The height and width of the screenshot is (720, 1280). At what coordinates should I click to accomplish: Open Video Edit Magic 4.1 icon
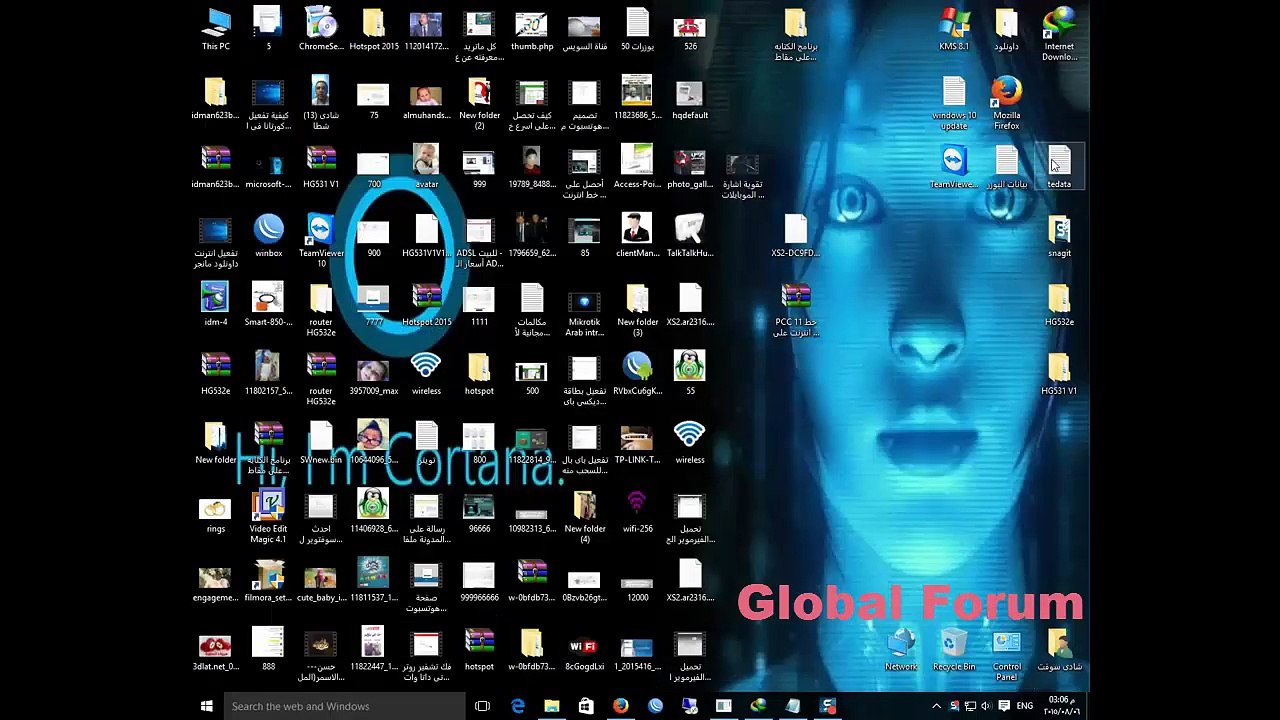[268, 517]
